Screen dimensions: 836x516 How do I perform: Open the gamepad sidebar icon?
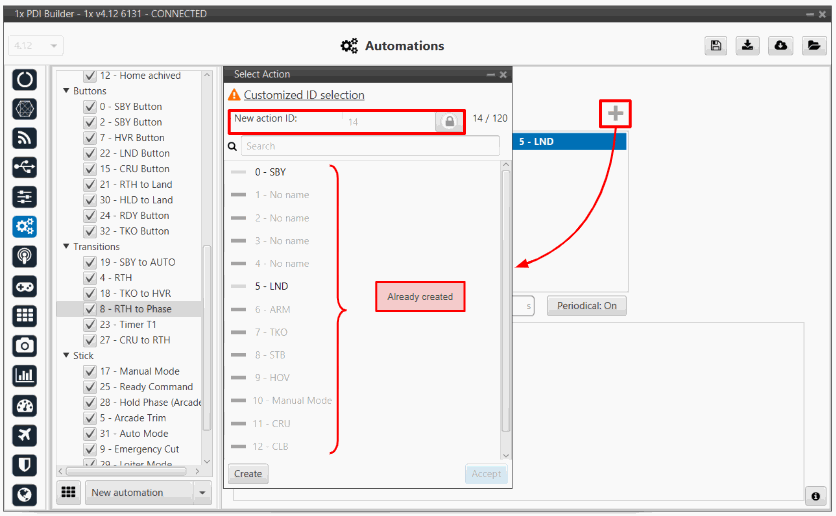pos(25,286)
